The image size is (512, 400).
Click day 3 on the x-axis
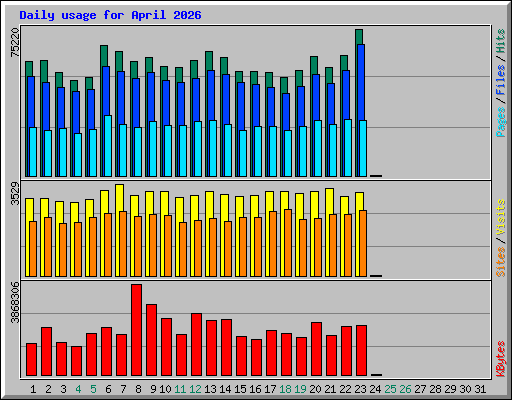63,389
